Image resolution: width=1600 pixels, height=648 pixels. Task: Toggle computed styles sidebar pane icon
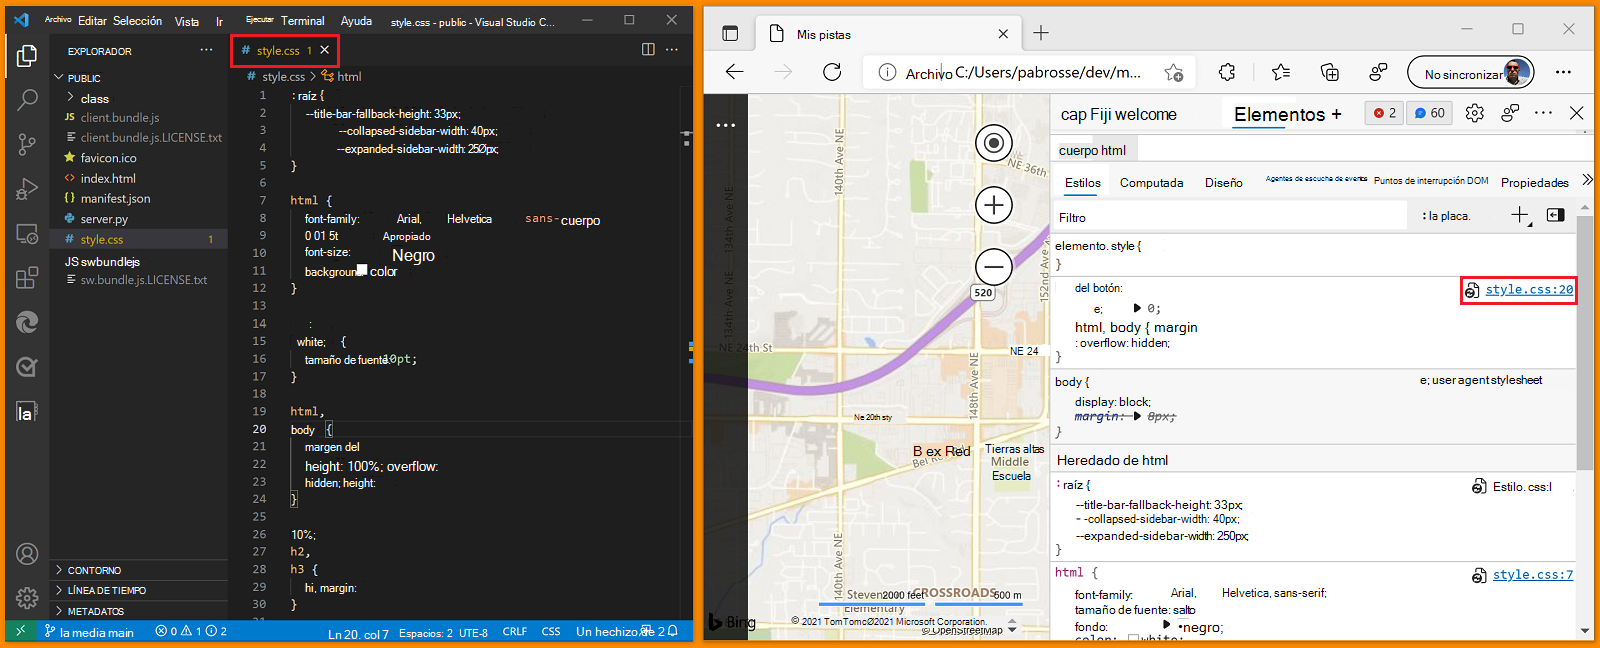tap(1555, 215)
